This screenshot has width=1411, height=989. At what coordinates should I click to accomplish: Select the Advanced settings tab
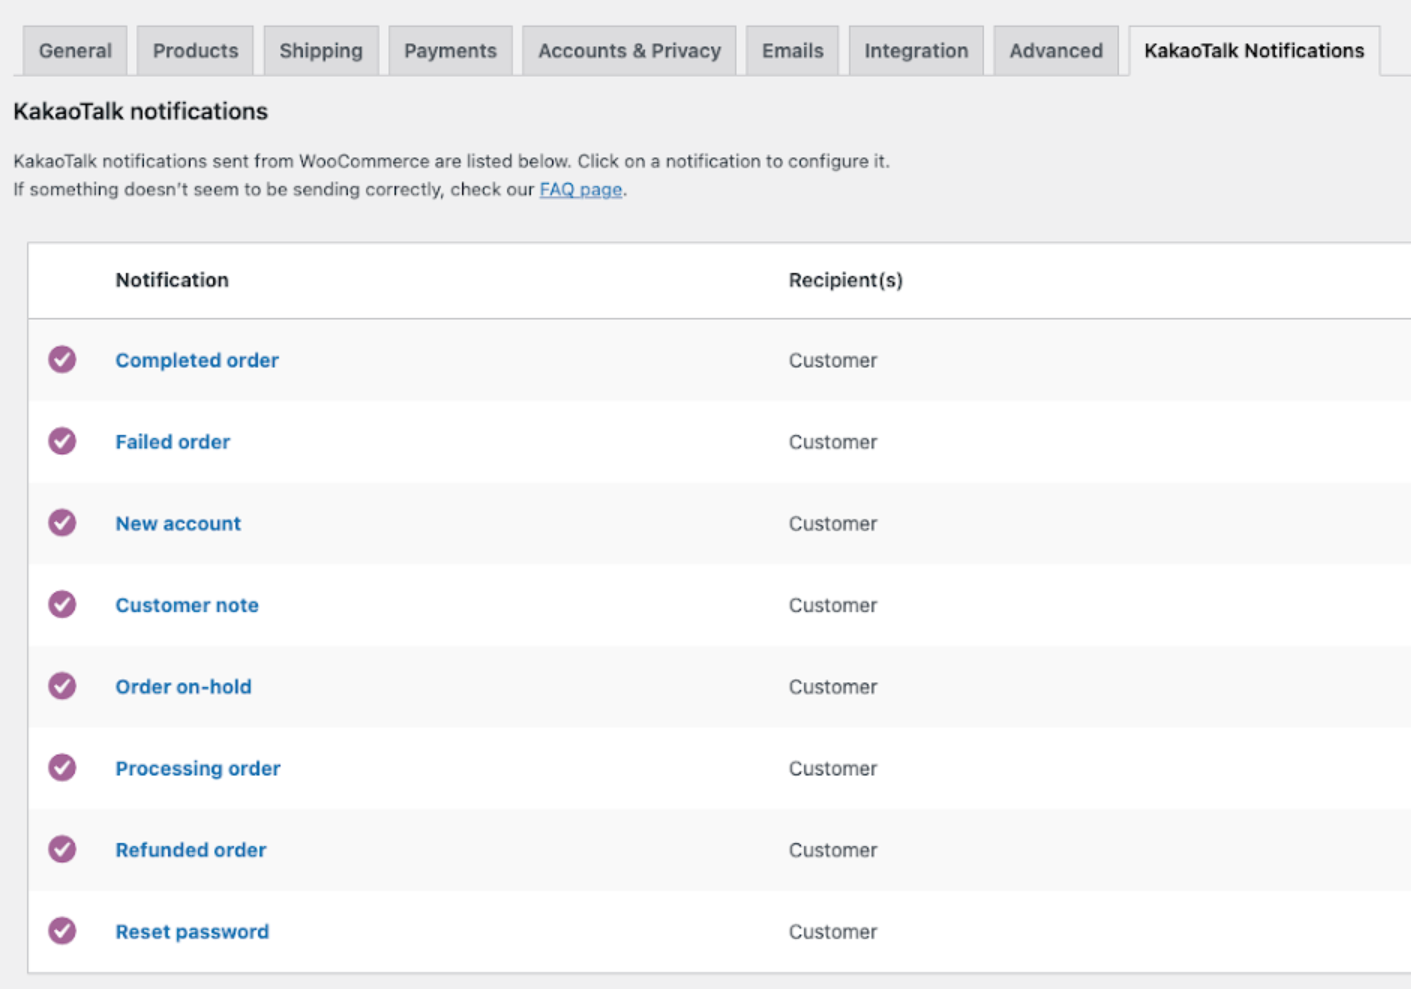1055,51
